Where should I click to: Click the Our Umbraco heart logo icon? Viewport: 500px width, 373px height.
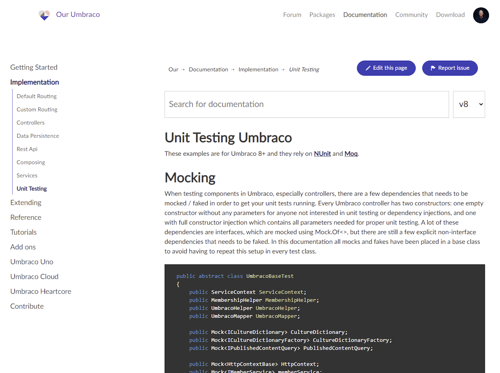pyautogui.click(x=44, y=15)
